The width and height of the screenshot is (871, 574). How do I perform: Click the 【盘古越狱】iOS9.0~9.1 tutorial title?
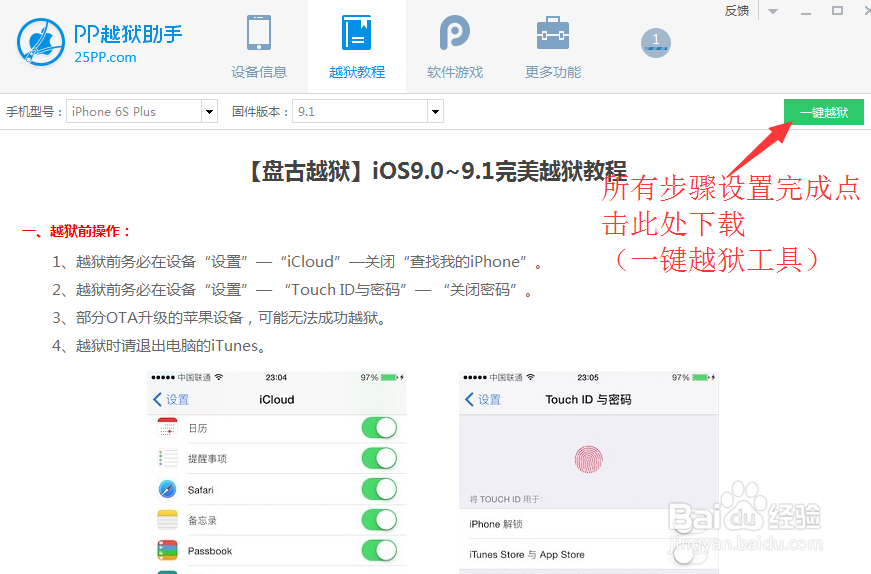coord(436,171)
